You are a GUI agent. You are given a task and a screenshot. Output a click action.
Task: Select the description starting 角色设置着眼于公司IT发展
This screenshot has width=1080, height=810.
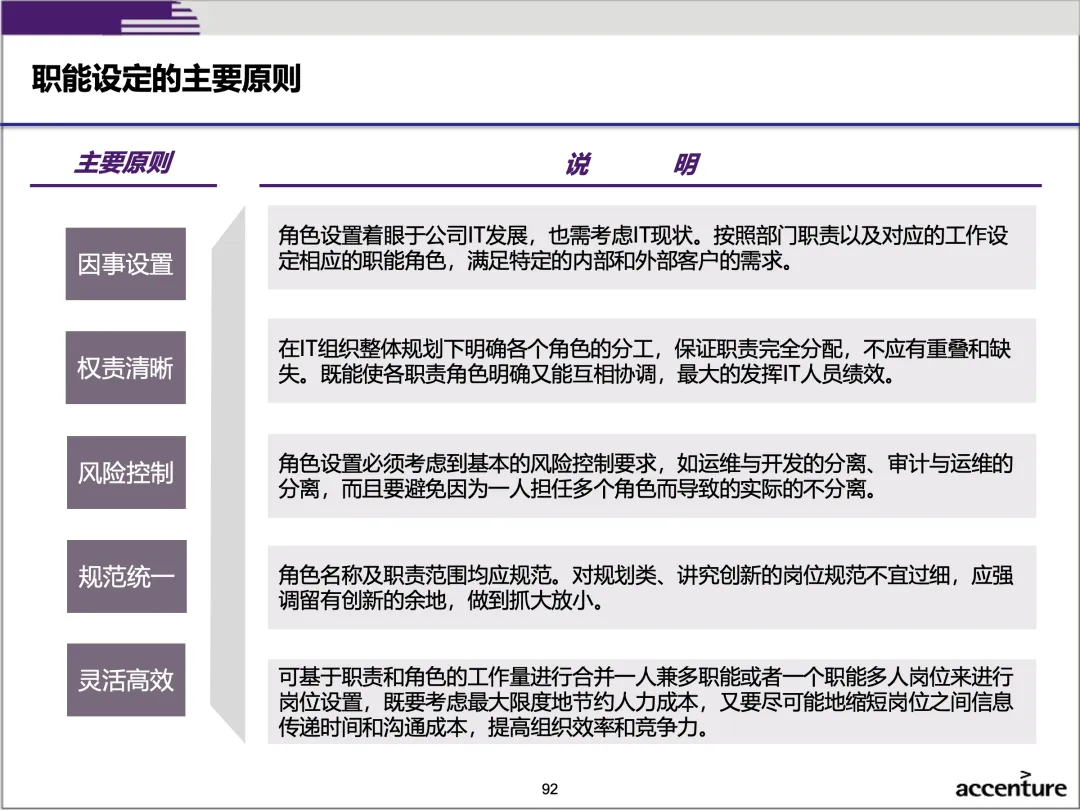tap(652, 247)
